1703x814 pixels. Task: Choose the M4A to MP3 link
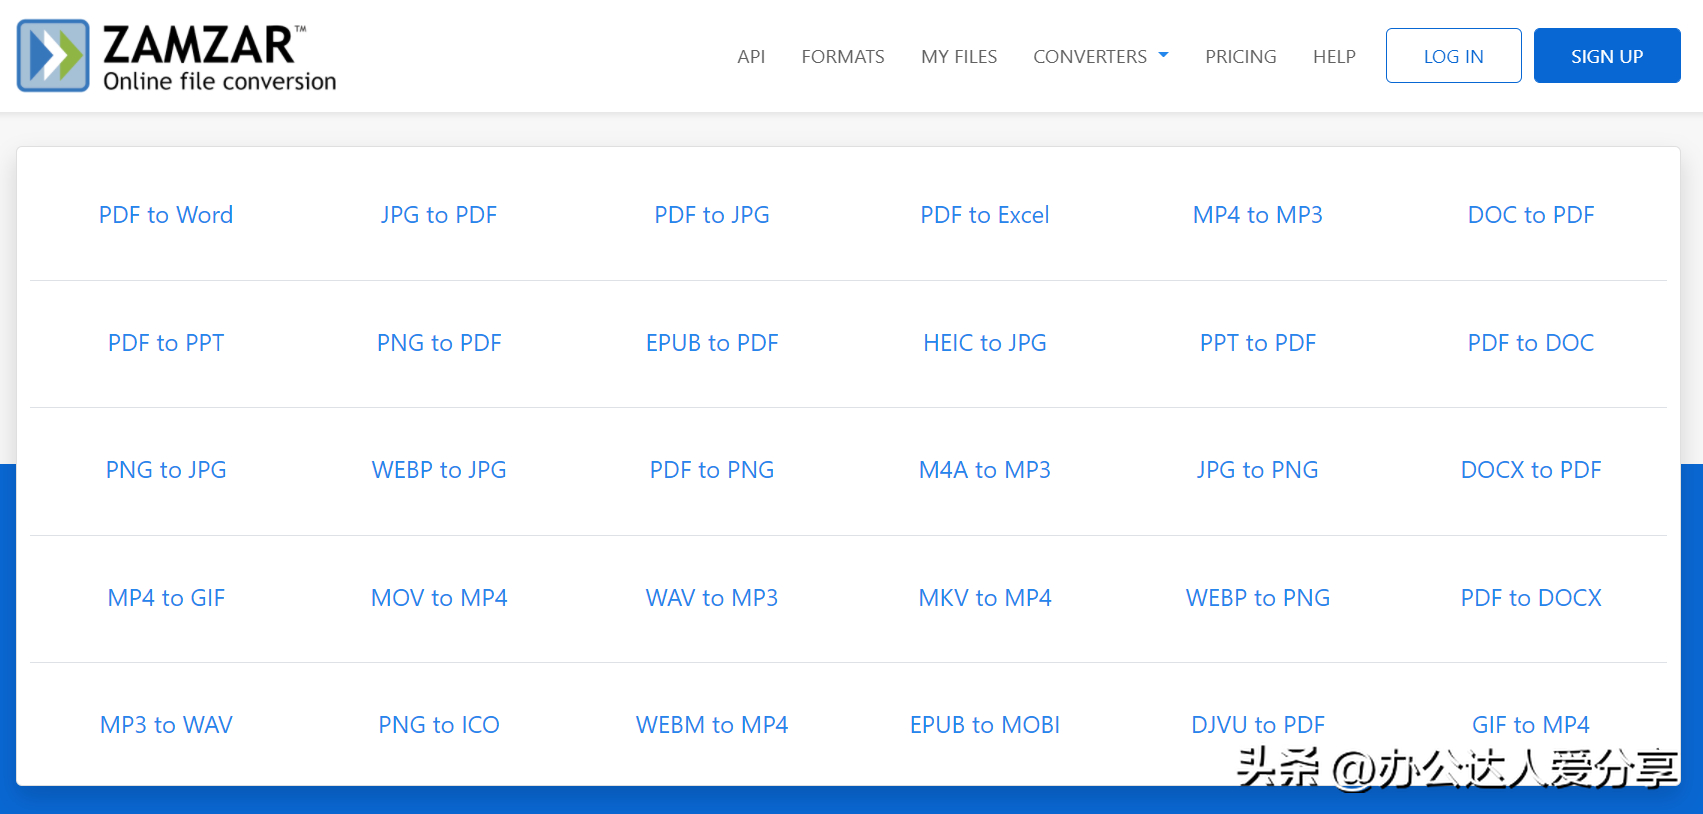tap(985, 470)
